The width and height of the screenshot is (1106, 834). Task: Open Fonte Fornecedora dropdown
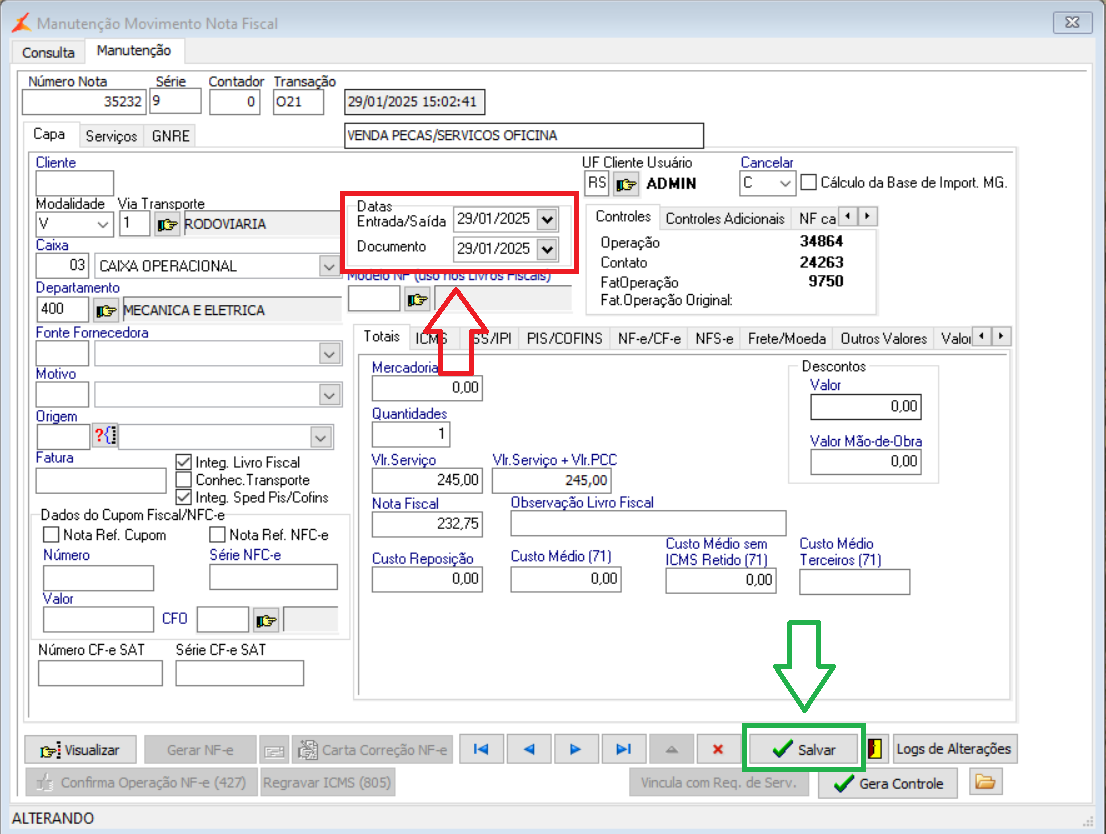329,353
